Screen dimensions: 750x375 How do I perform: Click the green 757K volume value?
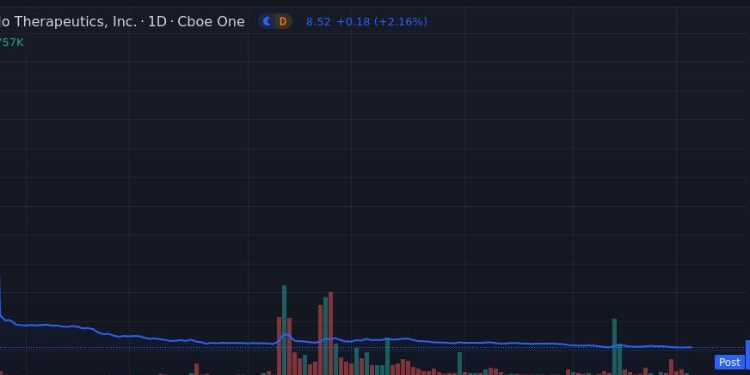[x=11, y=43]
